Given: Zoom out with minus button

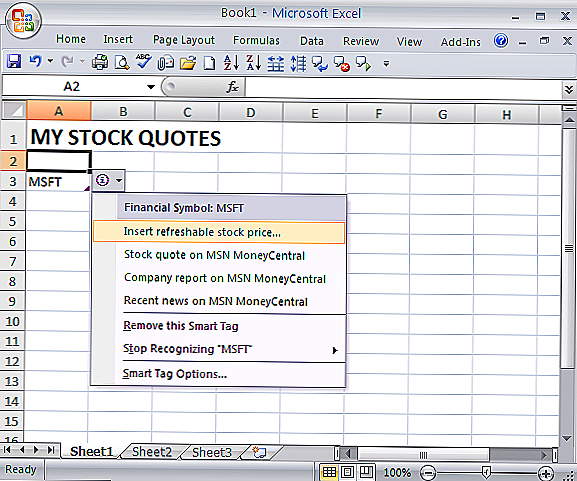Looking at the screenshot, I should tap(428, 473).
